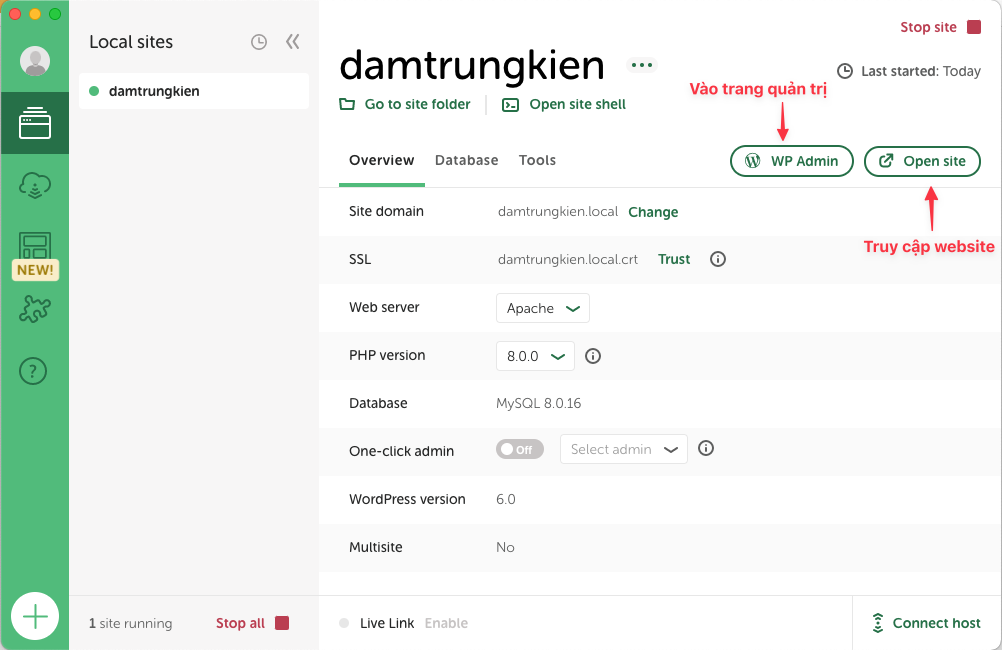Add a new site with the plus button
This screenshot has height=650, width=1002.
(35, 616)
